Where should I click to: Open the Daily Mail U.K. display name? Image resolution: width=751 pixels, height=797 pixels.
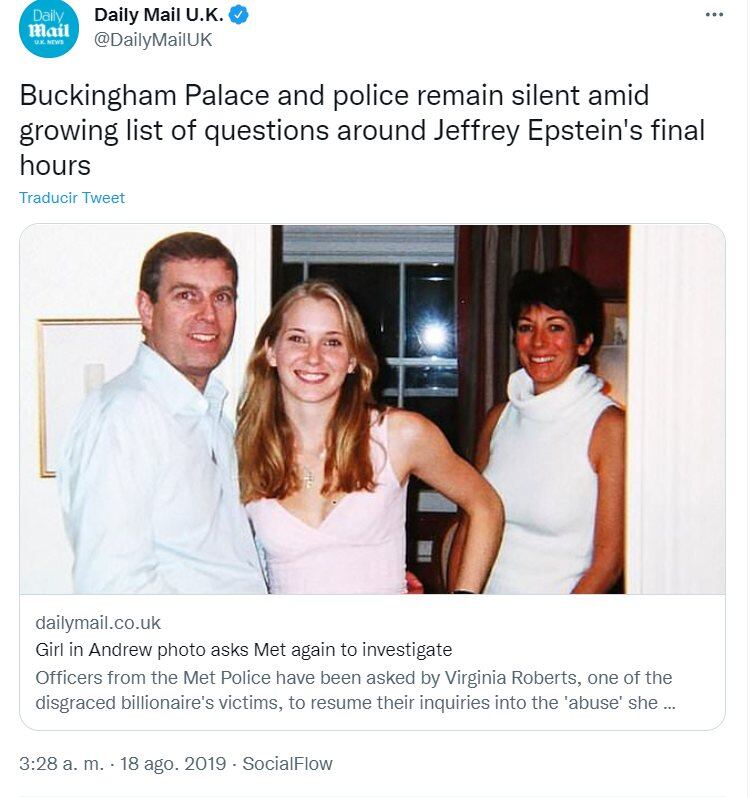159,16
